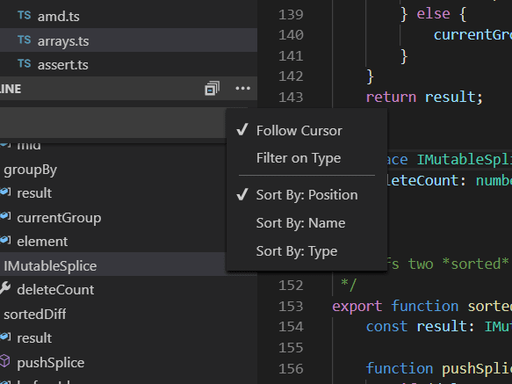The width and height of the screenshot is (512, 384).
Task: Expand the groupBy outline node
Action: [x=30, y=170]
